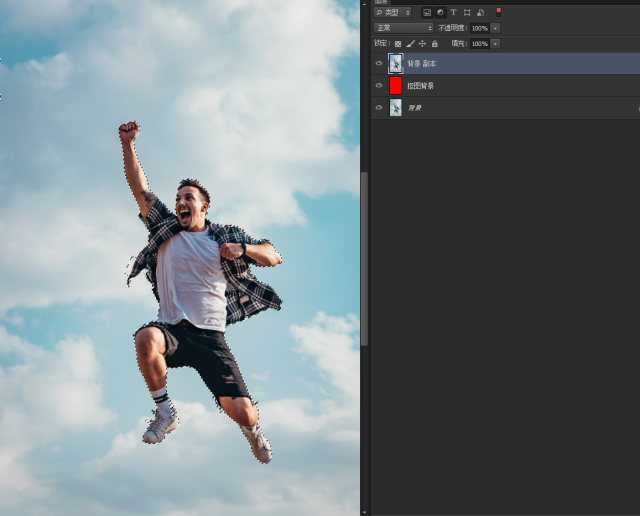Click the canvas scrollbar up arrow
The height and width of the screenshot is (516, 640).
(x=364, y=4)
